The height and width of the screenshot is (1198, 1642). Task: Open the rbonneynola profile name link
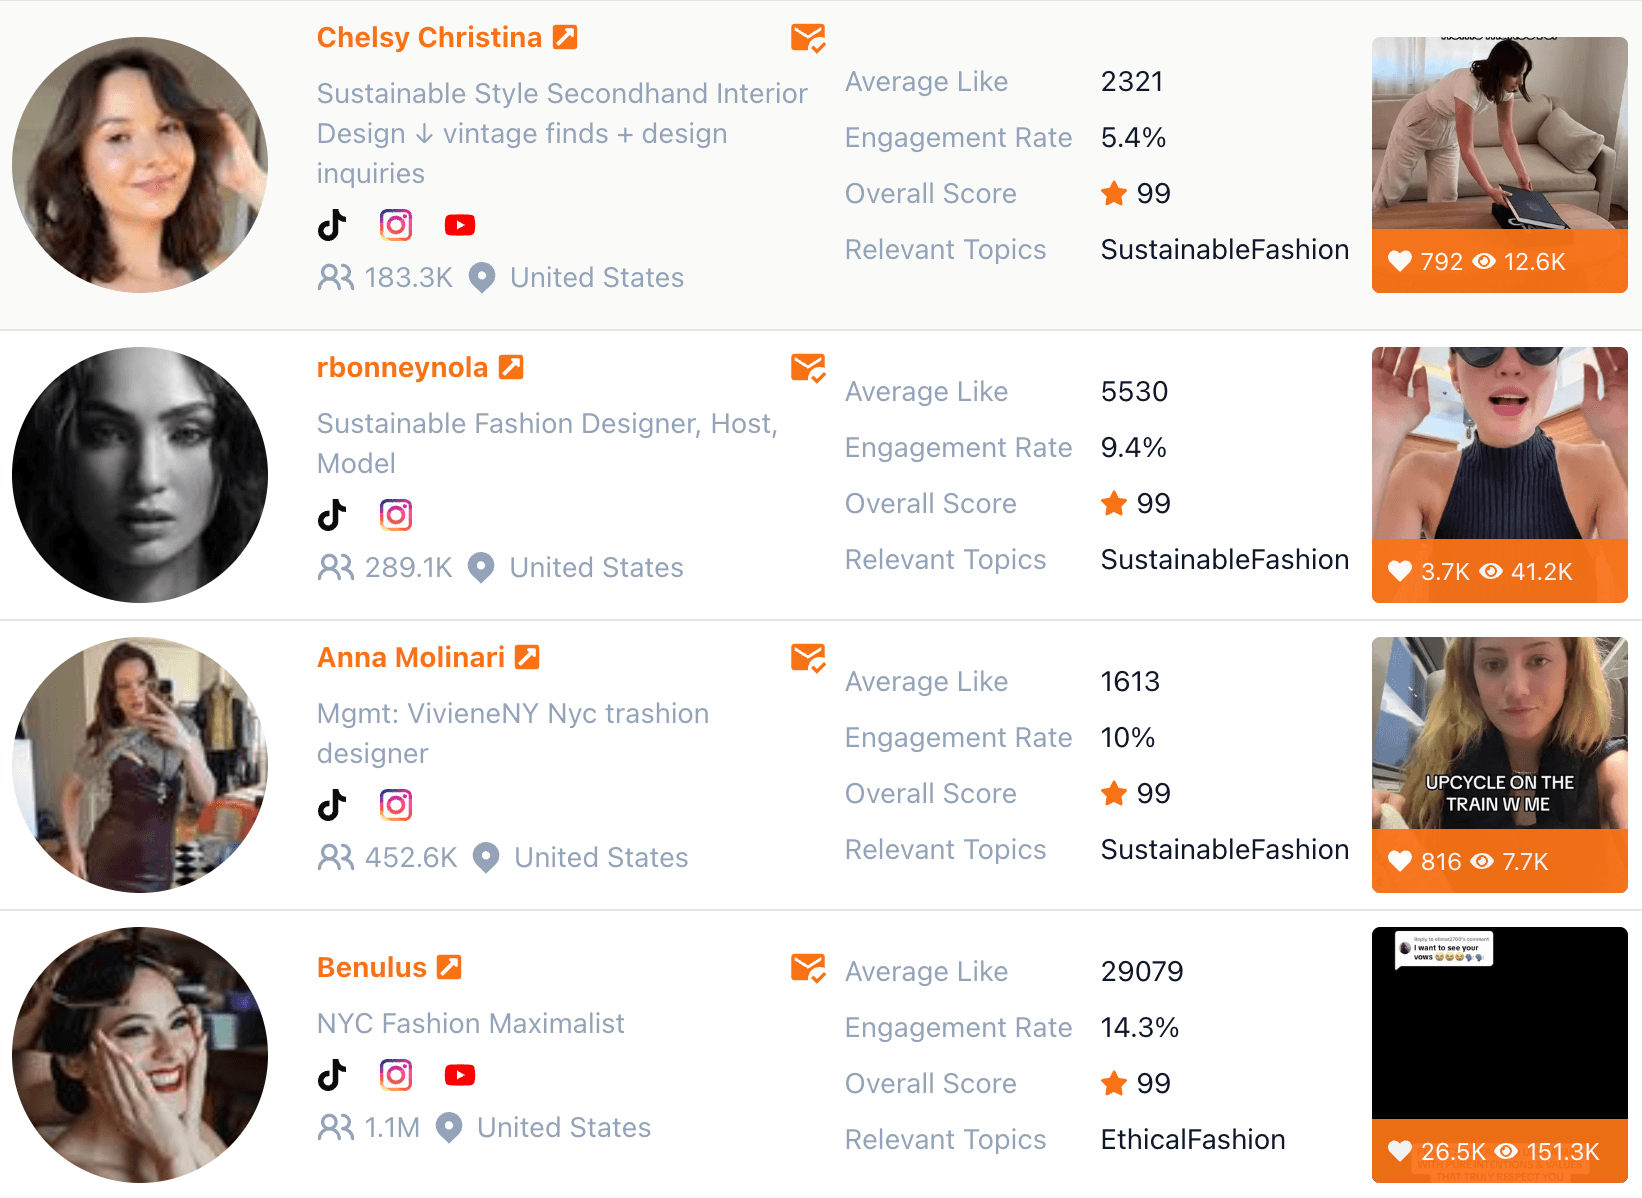click(402, 367)
